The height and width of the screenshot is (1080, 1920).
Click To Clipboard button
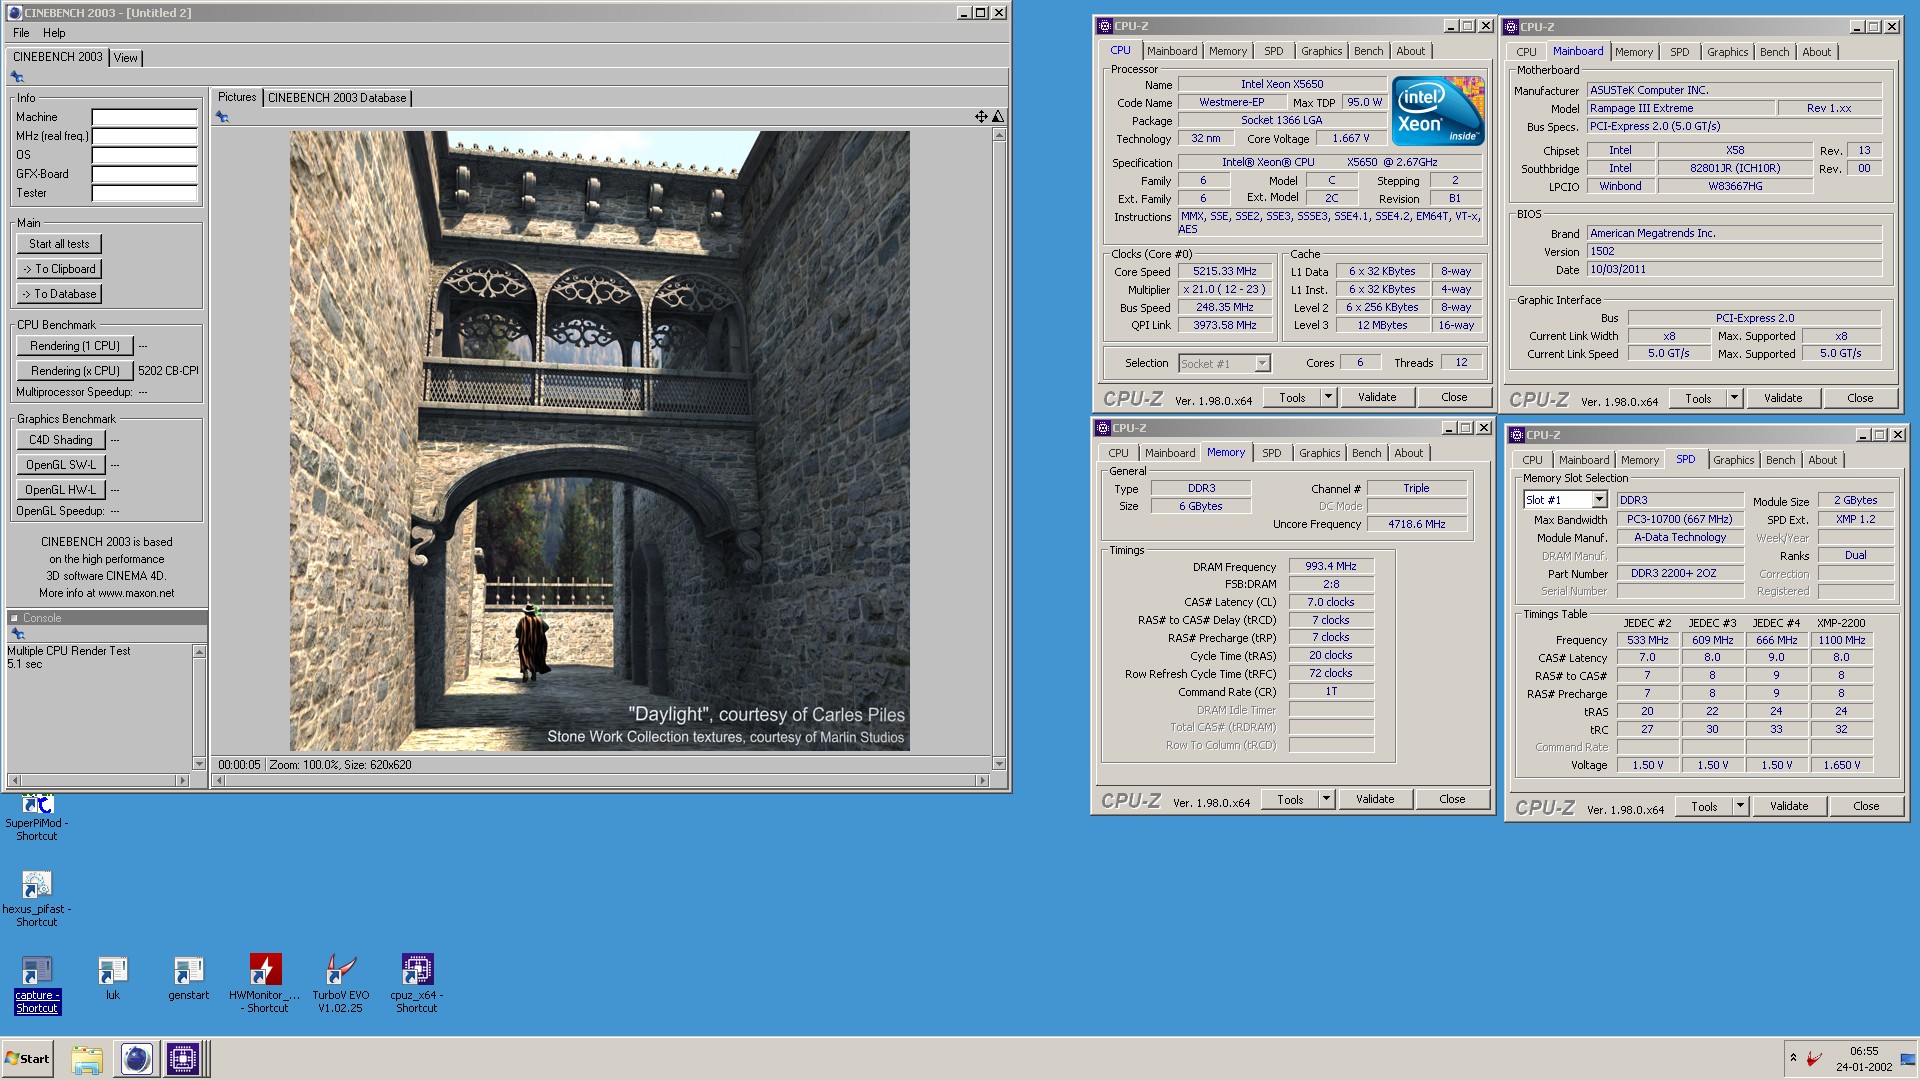click(59, 269)
